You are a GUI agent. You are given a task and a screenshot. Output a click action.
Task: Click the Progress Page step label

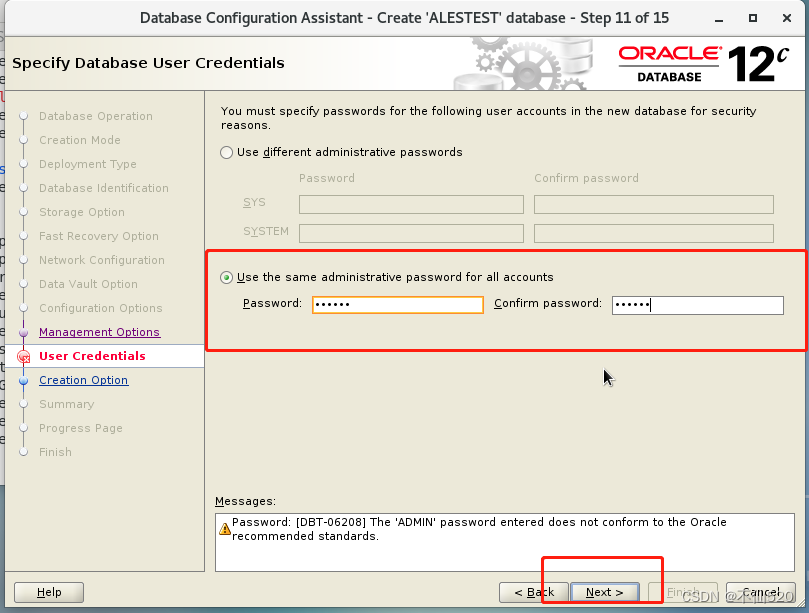[x=81, y=428]
